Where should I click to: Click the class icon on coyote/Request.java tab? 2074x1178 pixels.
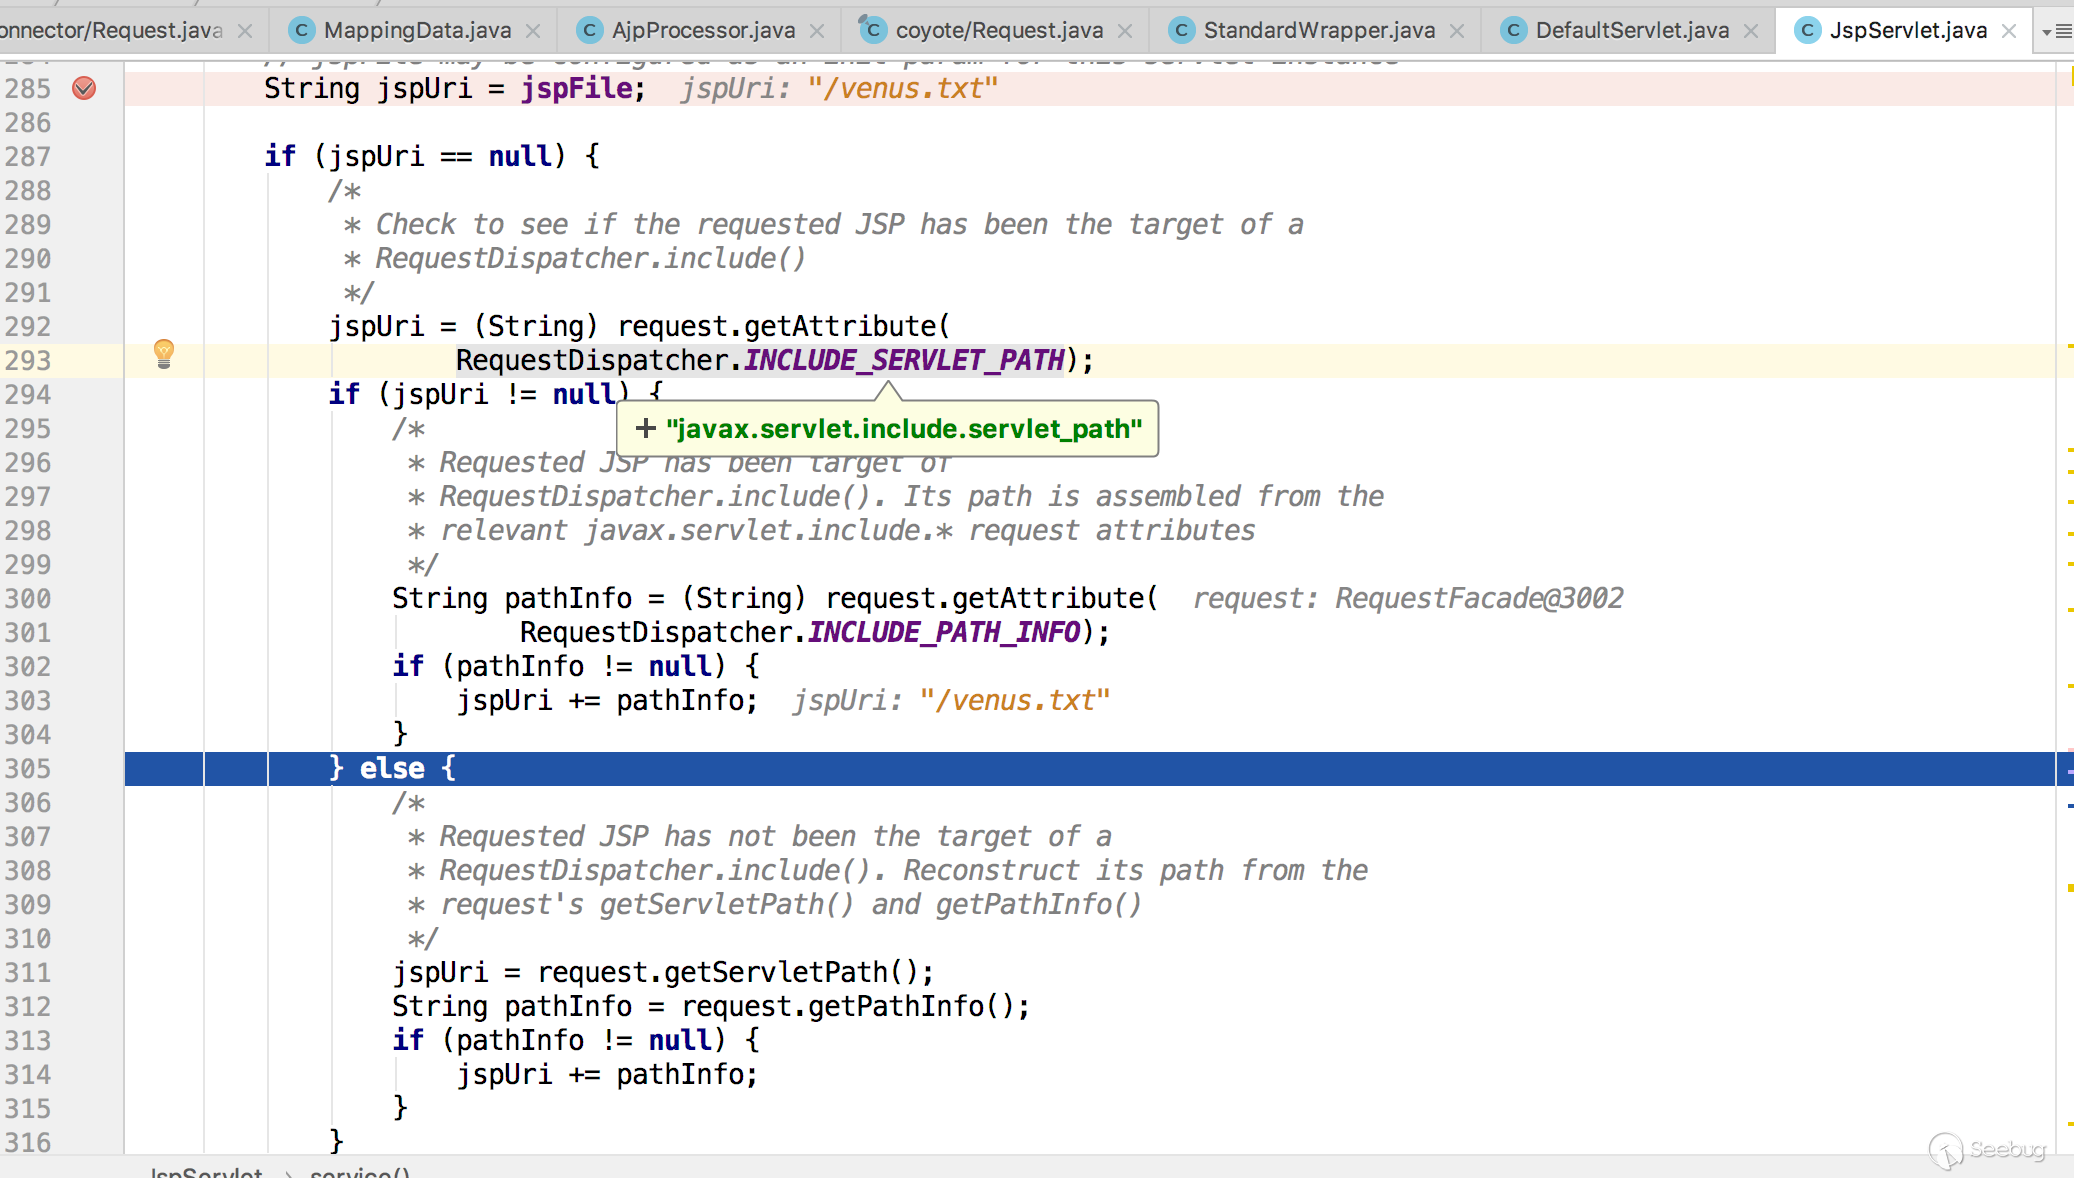coord(873,30)
